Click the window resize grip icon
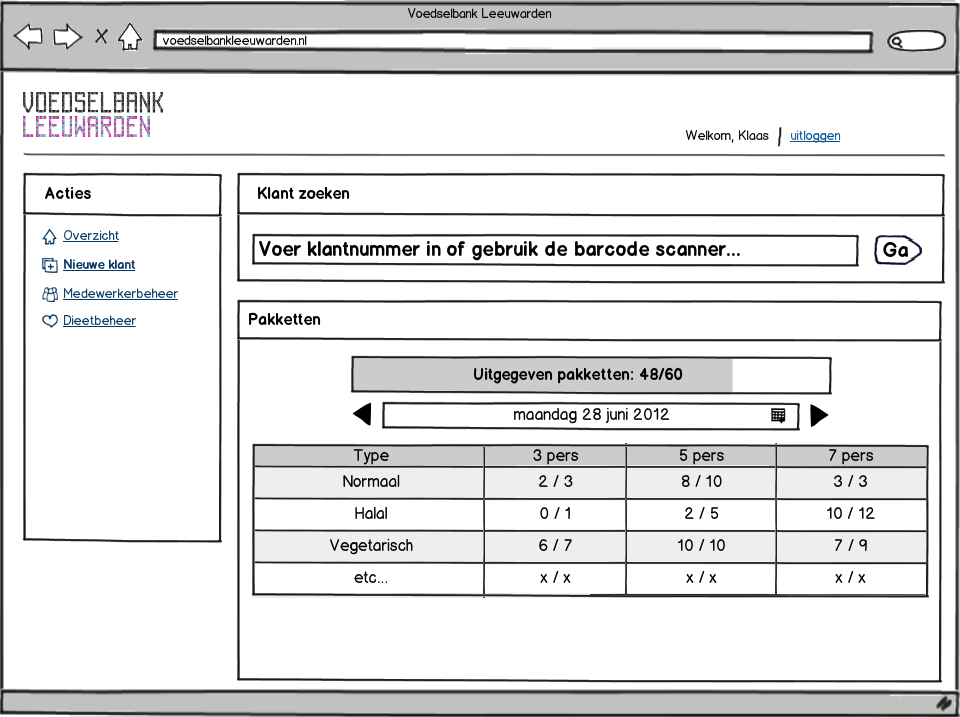 945,704
